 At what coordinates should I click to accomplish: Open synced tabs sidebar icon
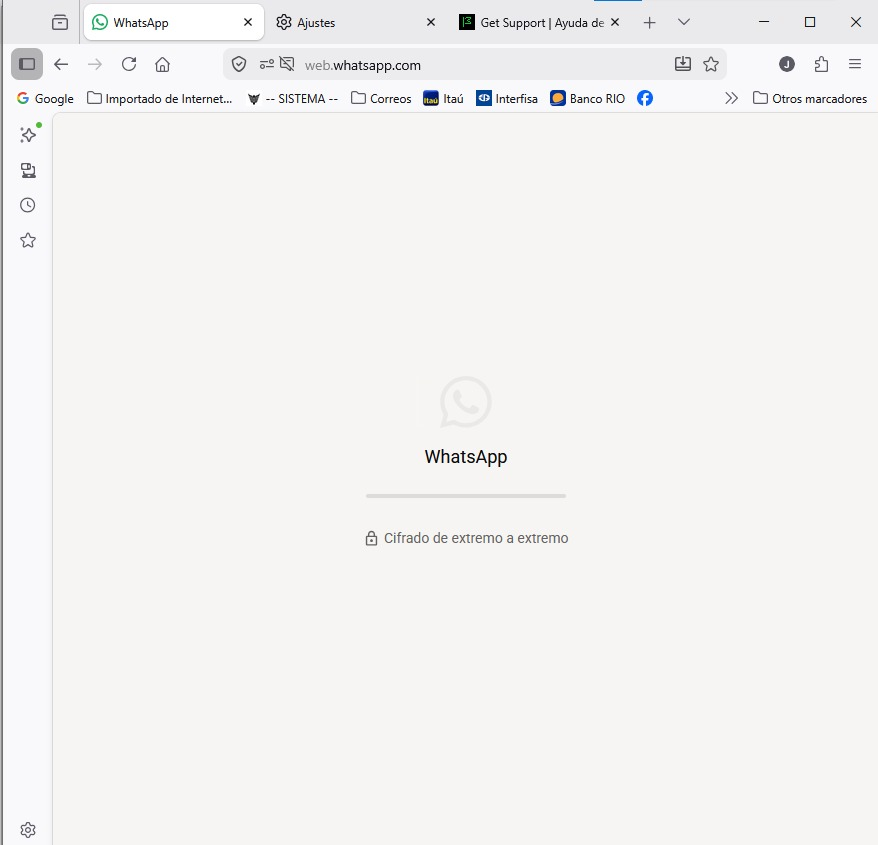point(28,170)
